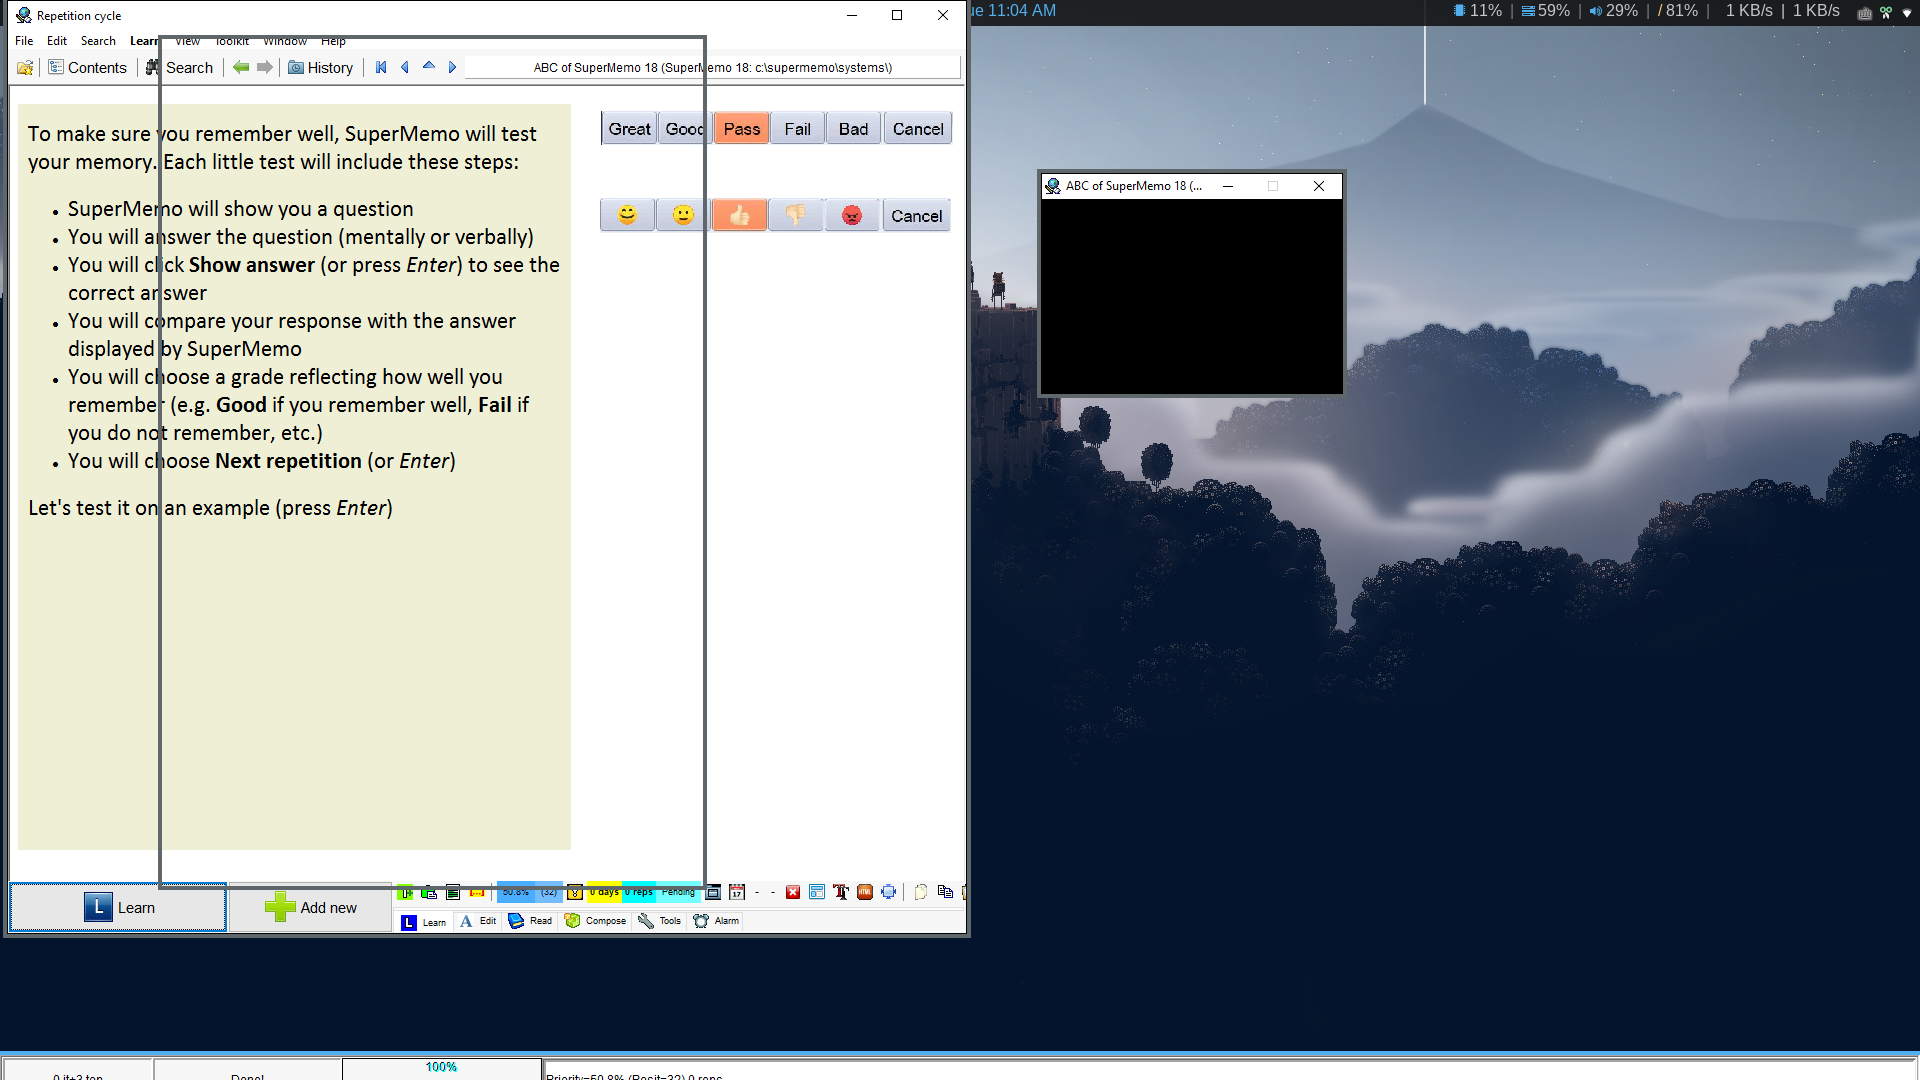Click the duplicate element copy icon
1920x1080 pixels.
click(x=946, y=892)
